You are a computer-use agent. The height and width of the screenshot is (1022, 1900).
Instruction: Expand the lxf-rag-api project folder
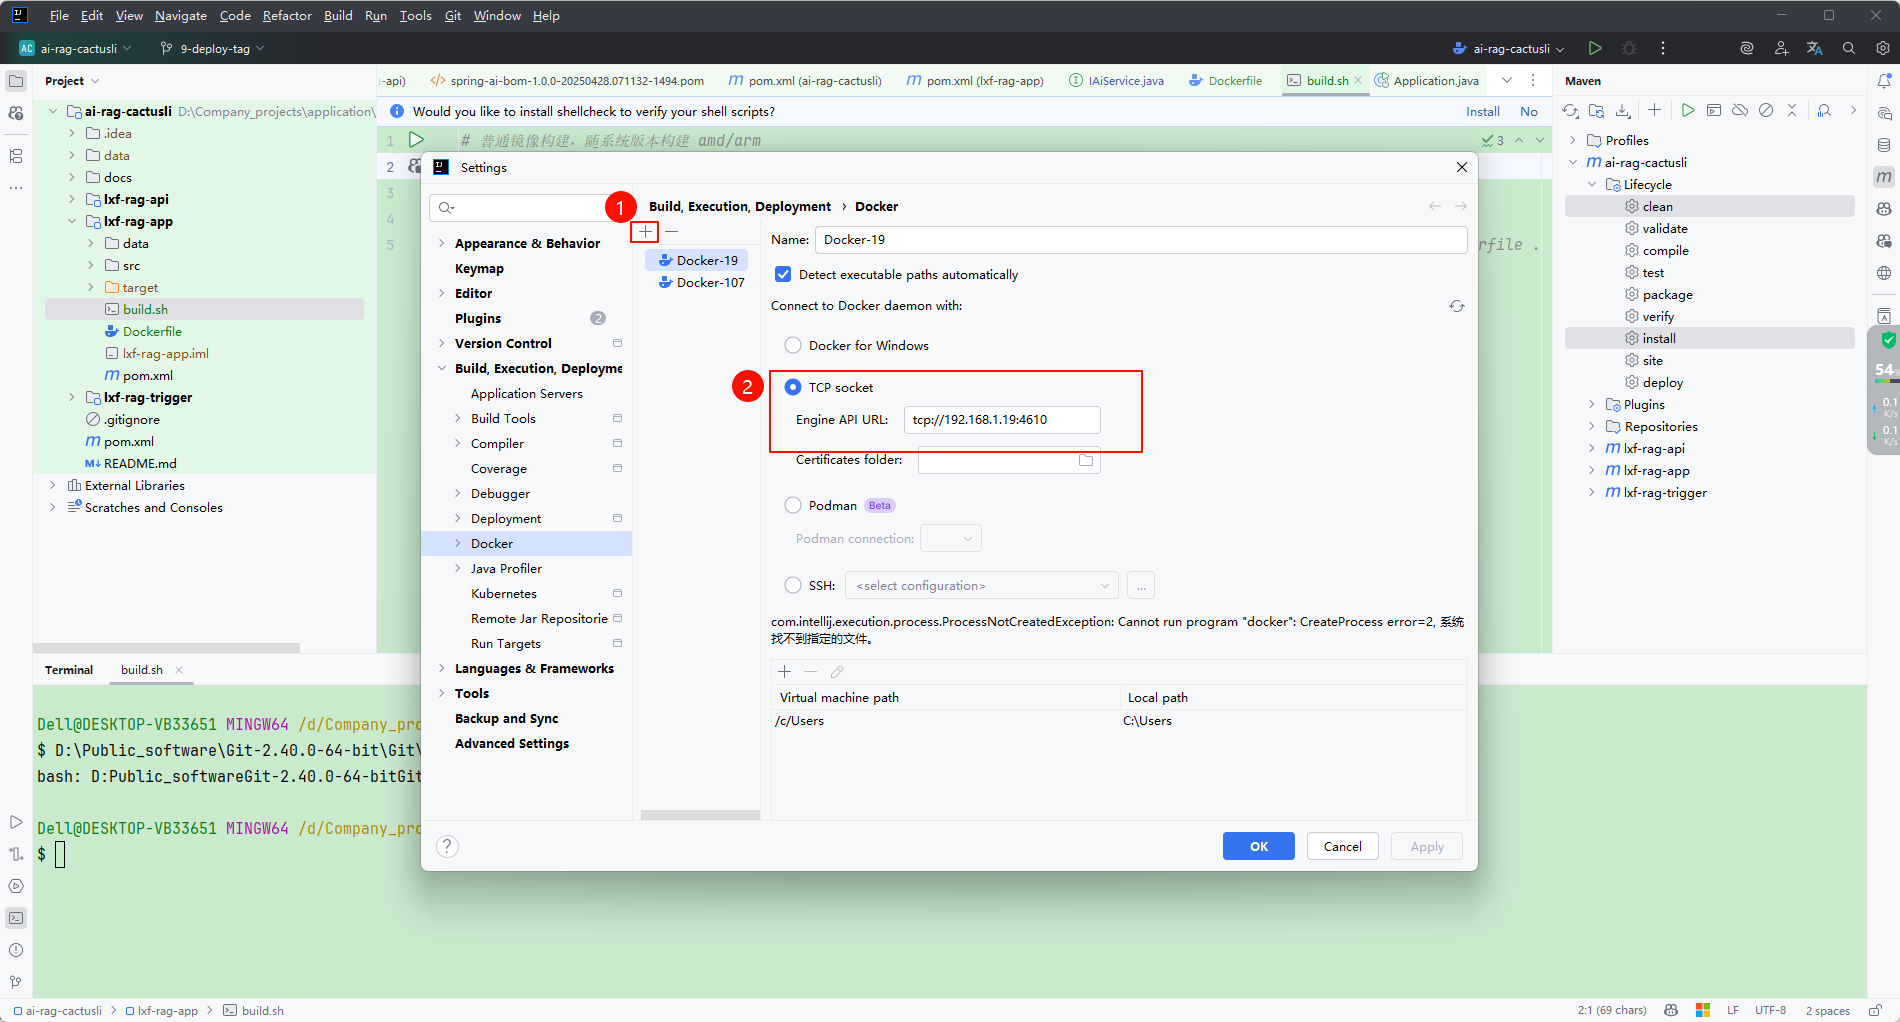(x=72, y=199)
